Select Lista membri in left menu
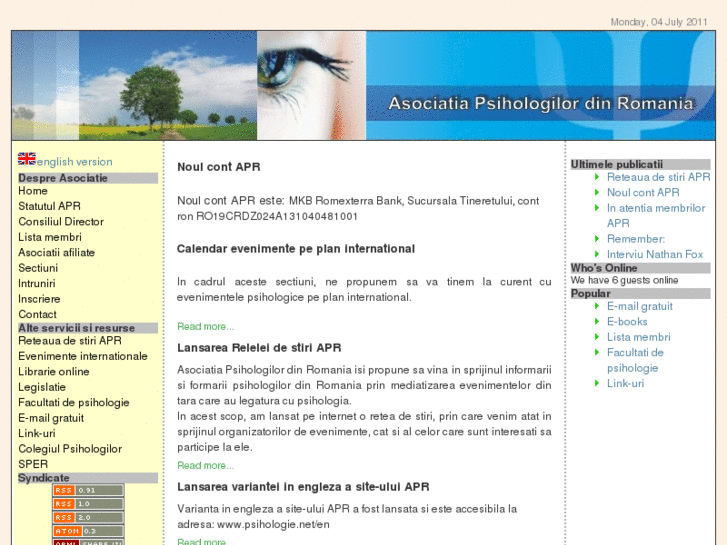Image resolution: width=727 pixels, height=545 pixels. [x=50, y=237]
